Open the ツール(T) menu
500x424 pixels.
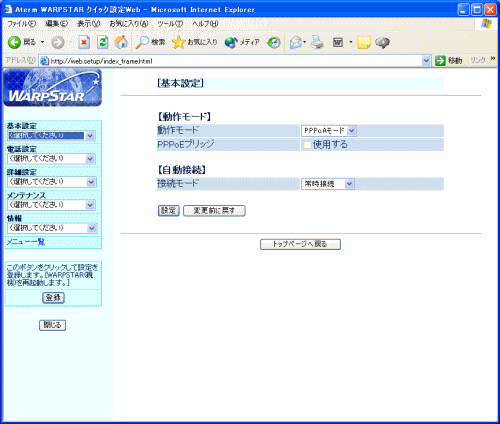[x=170, y=24]
